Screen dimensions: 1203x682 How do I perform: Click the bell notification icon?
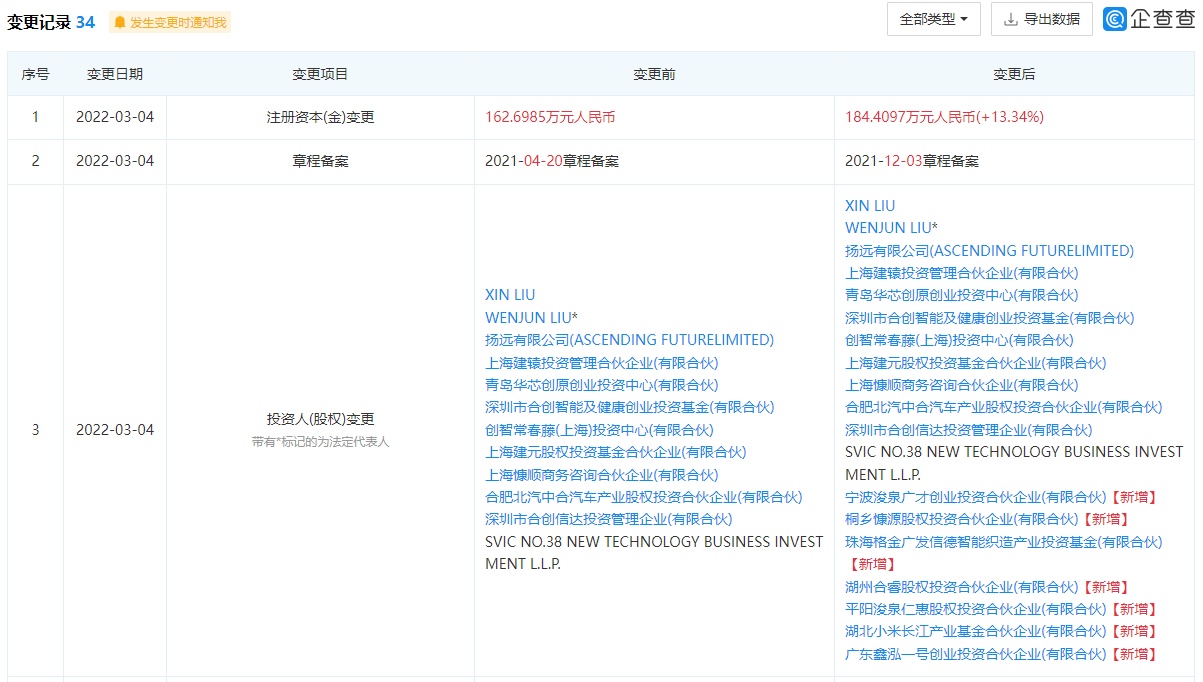coord(120,22)
